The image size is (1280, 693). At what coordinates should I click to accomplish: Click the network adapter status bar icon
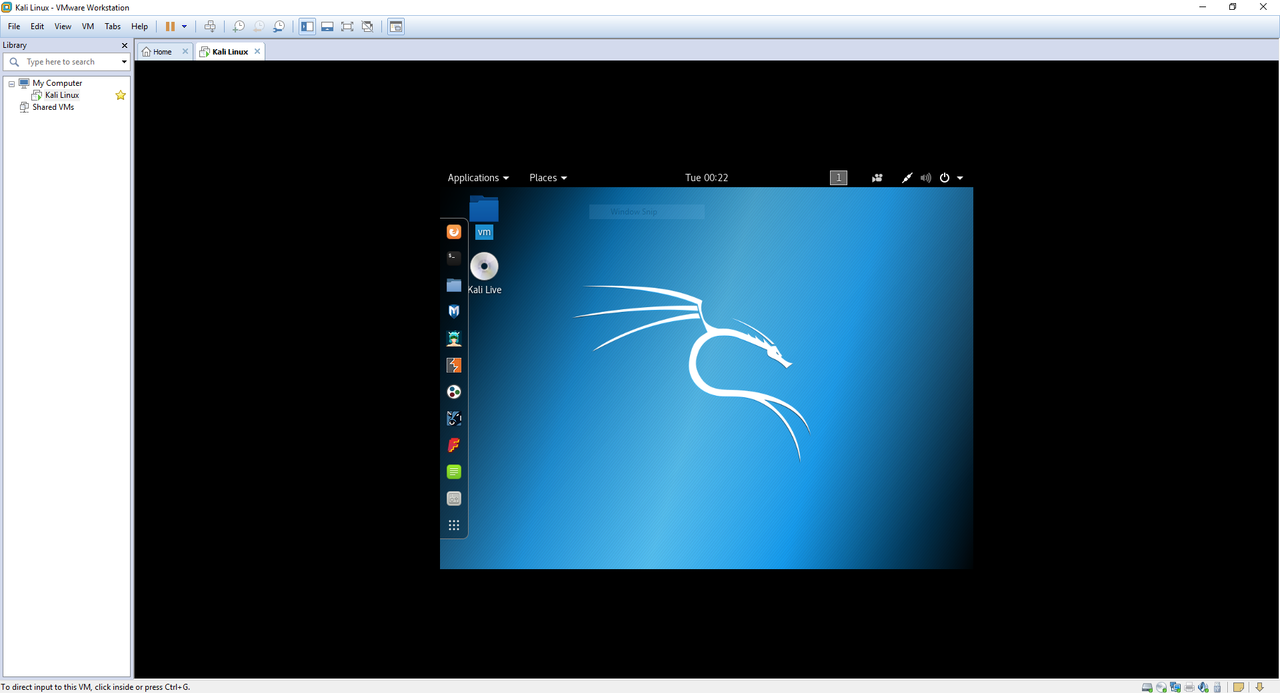(1175, 687)
